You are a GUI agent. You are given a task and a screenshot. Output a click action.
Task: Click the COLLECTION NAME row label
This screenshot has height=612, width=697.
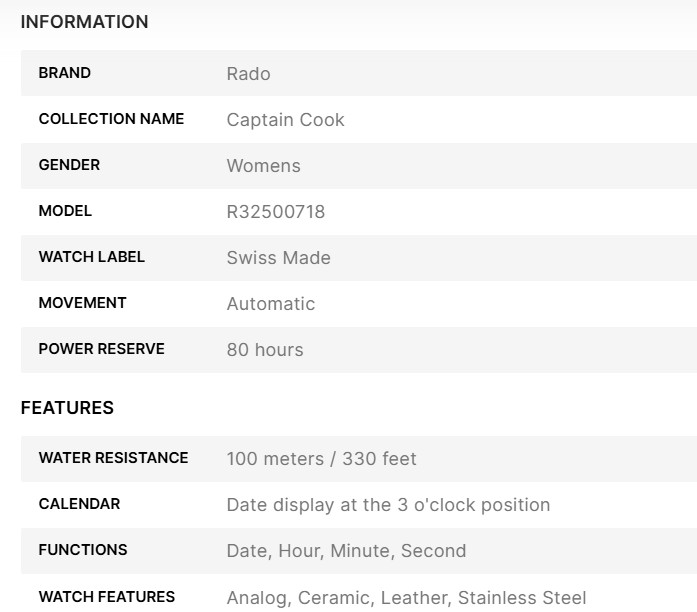[111, 119]
